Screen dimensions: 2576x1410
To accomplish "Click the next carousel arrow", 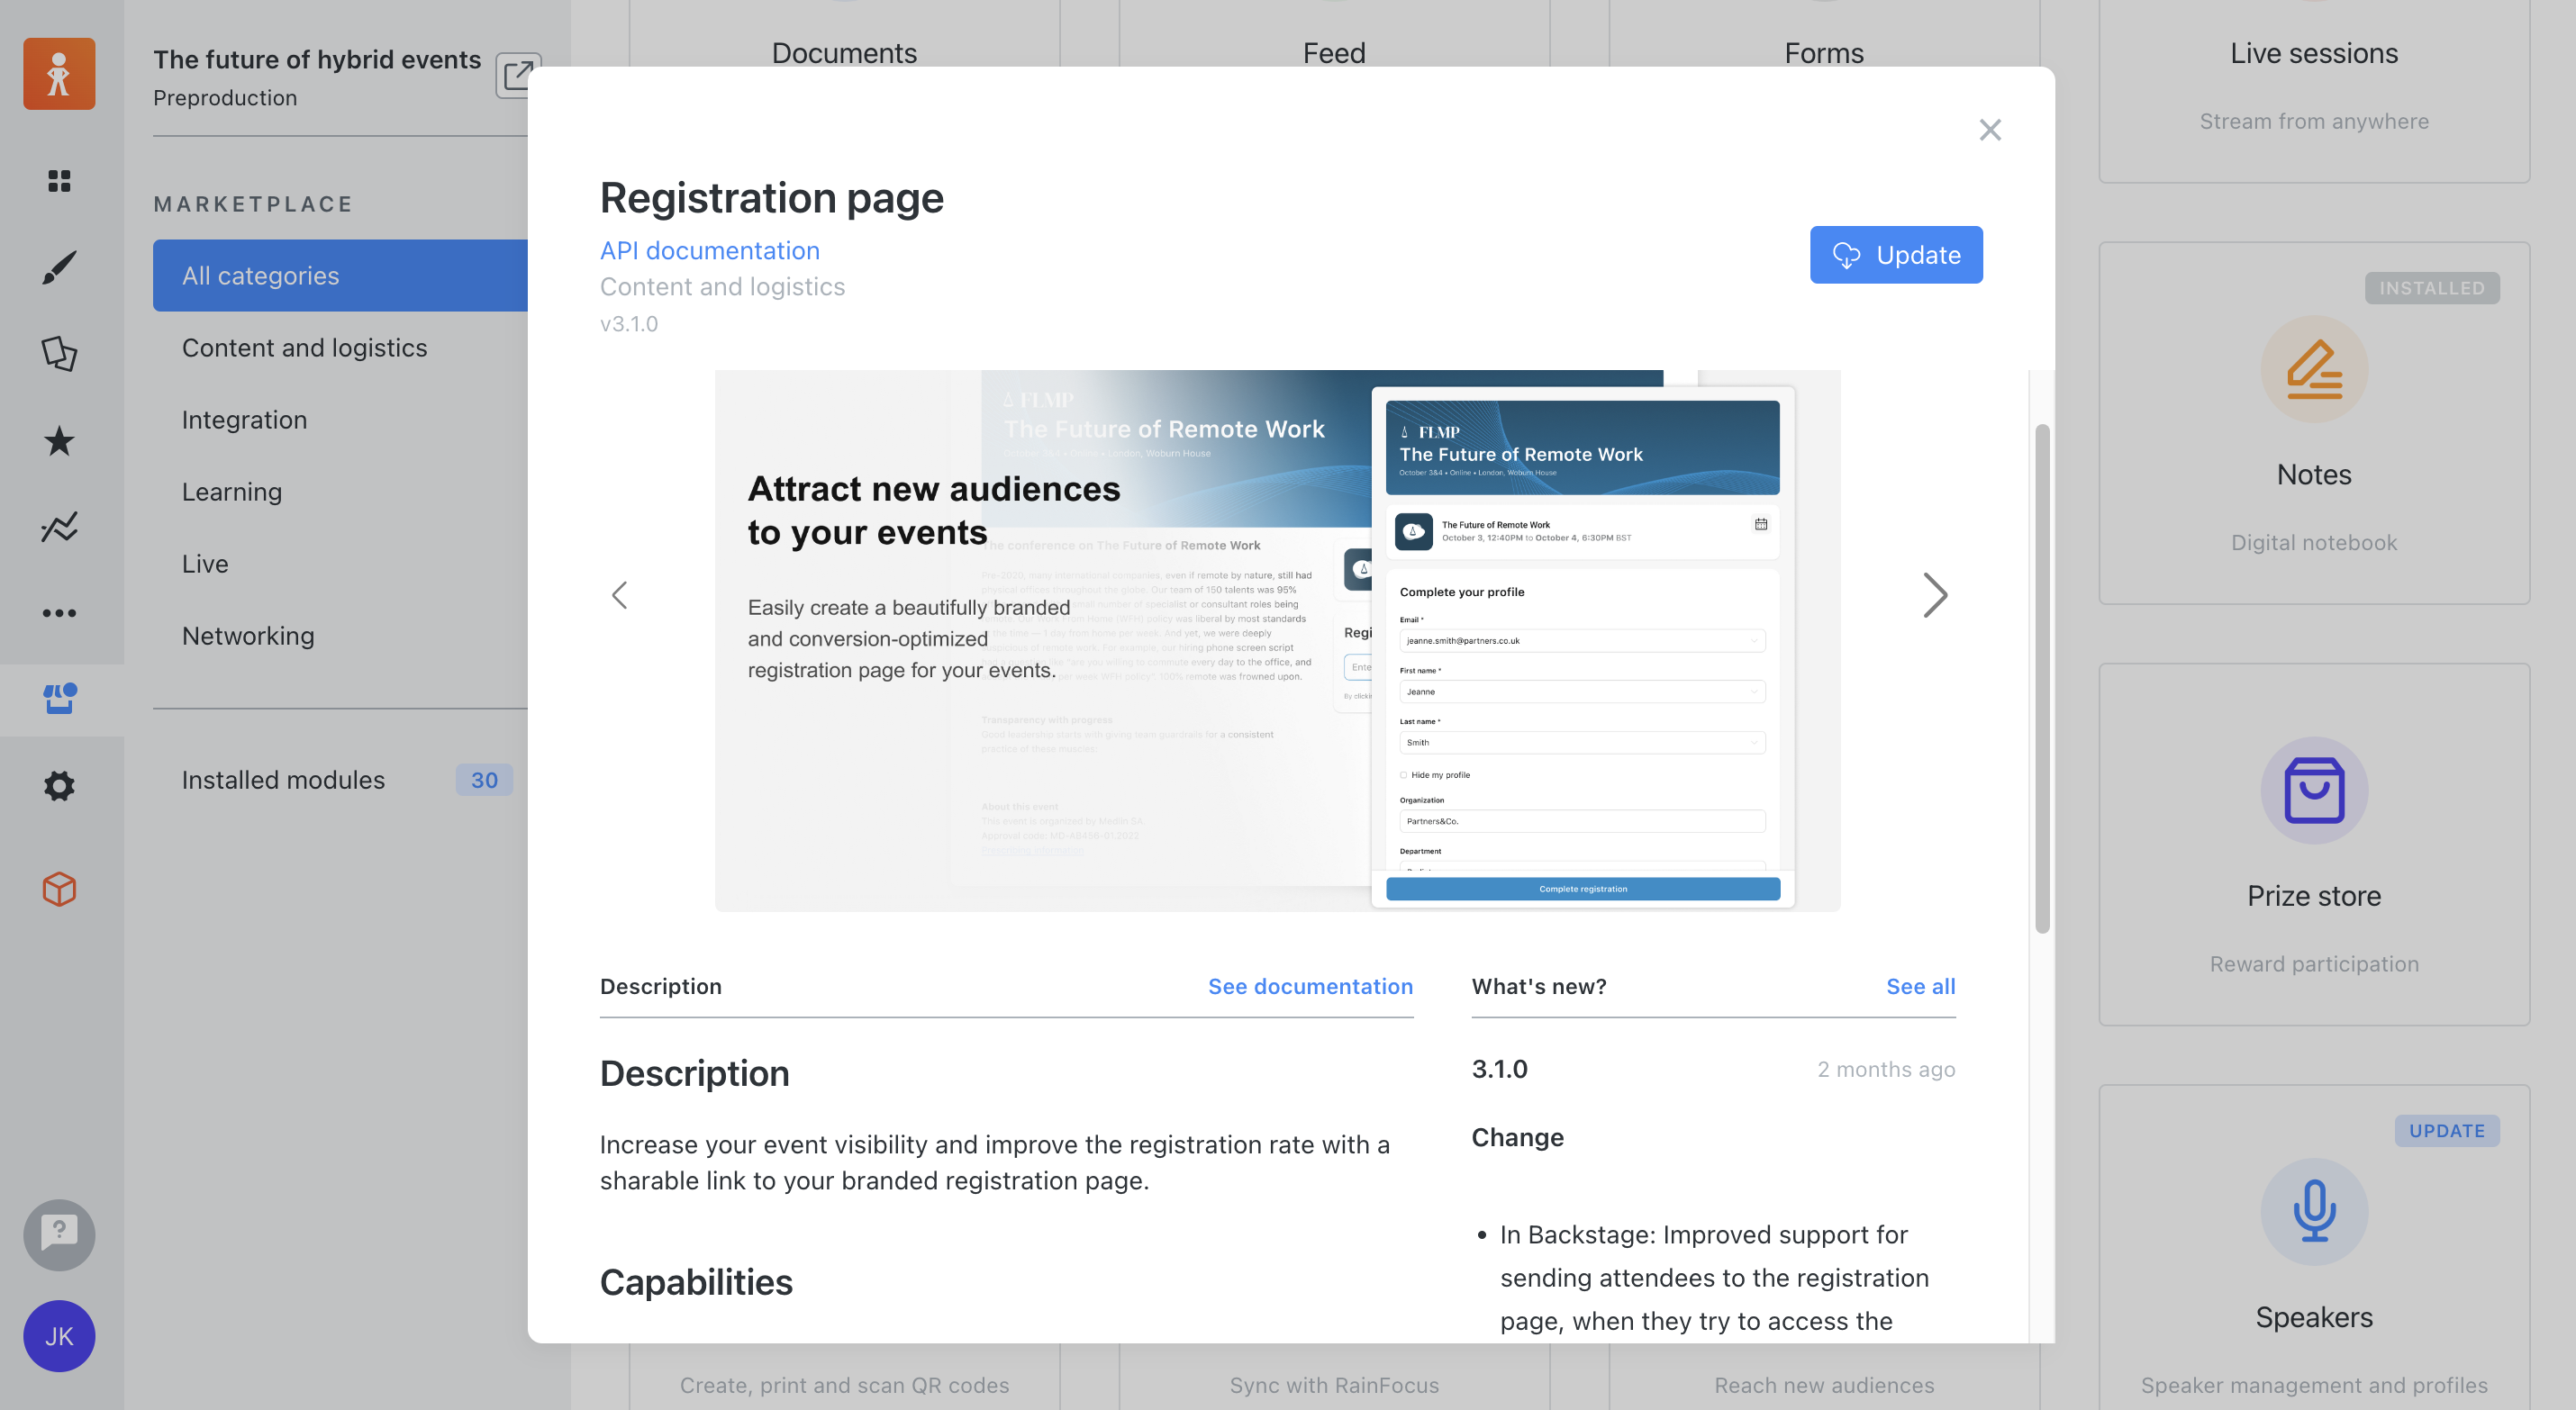I will [1936, 594].
